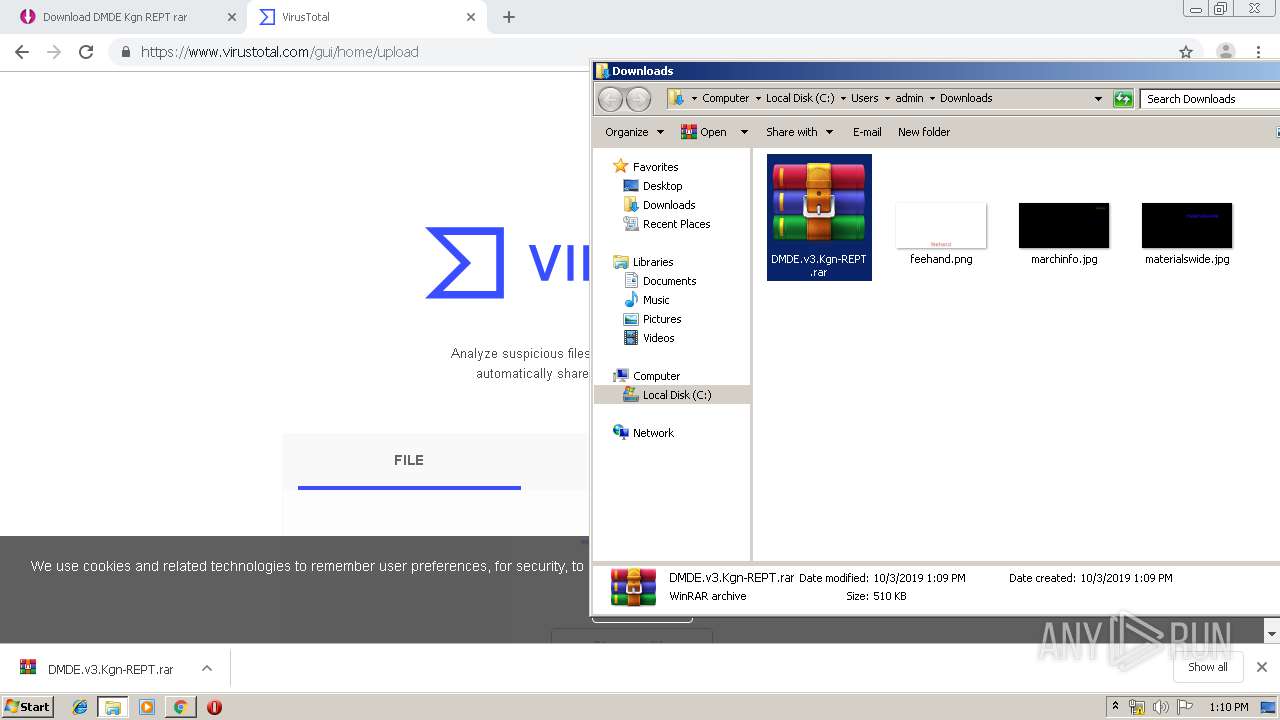Open Recent Places in the navigation pane
This screenshot has height=720, width=1280.
point(666,224)
